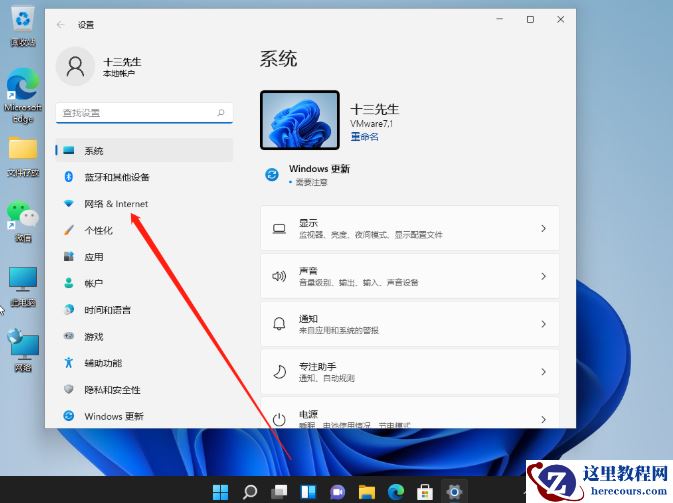Focus the 查找设置 search field
This screenshot has height=503, width=673.
pyautogui.click(x=144, y=113)
